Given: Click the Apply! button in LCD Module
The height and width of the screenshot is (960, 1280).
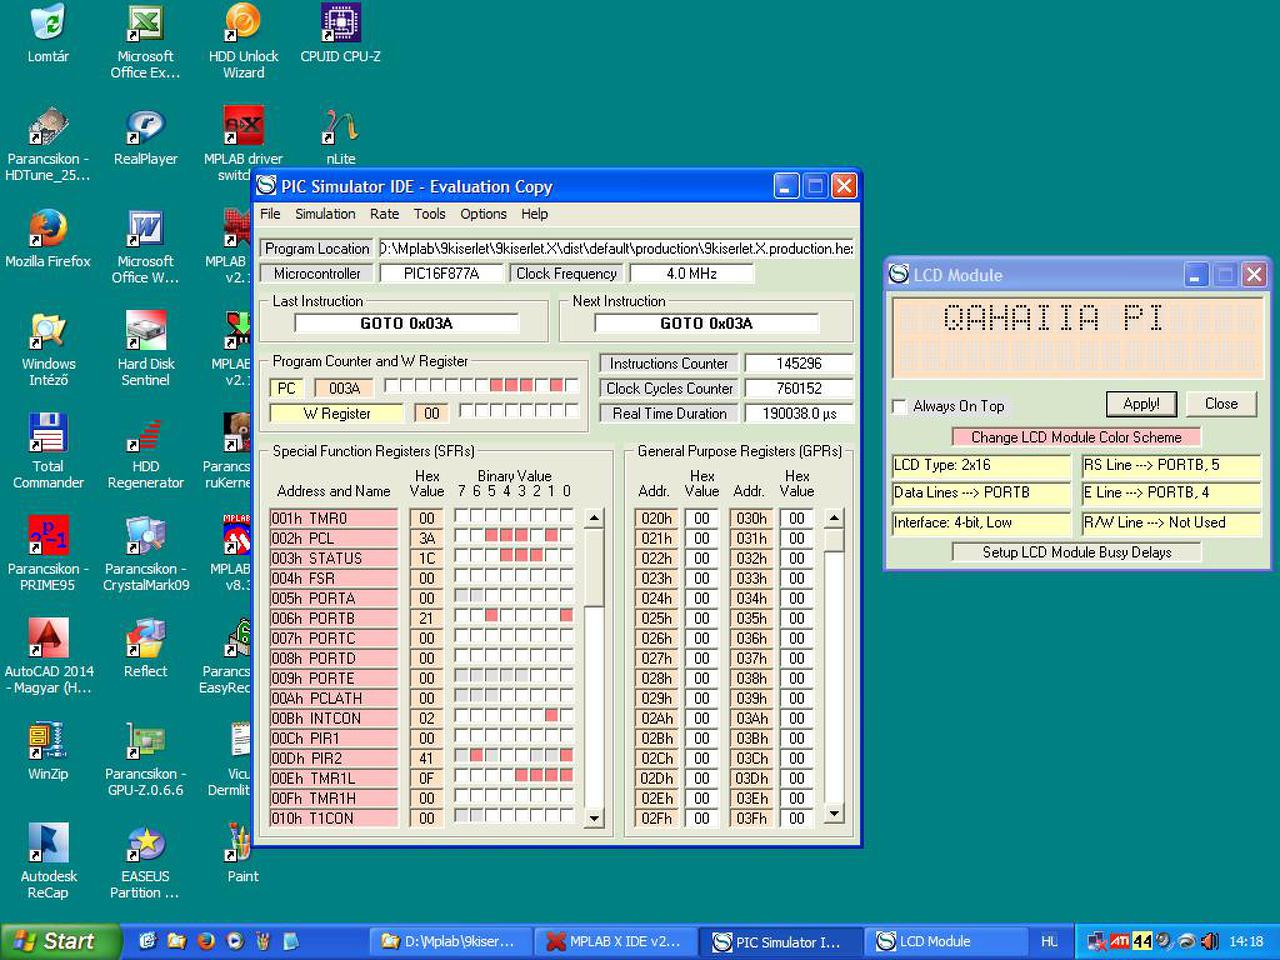Looking at the screenshot, I should point(1141,404).
